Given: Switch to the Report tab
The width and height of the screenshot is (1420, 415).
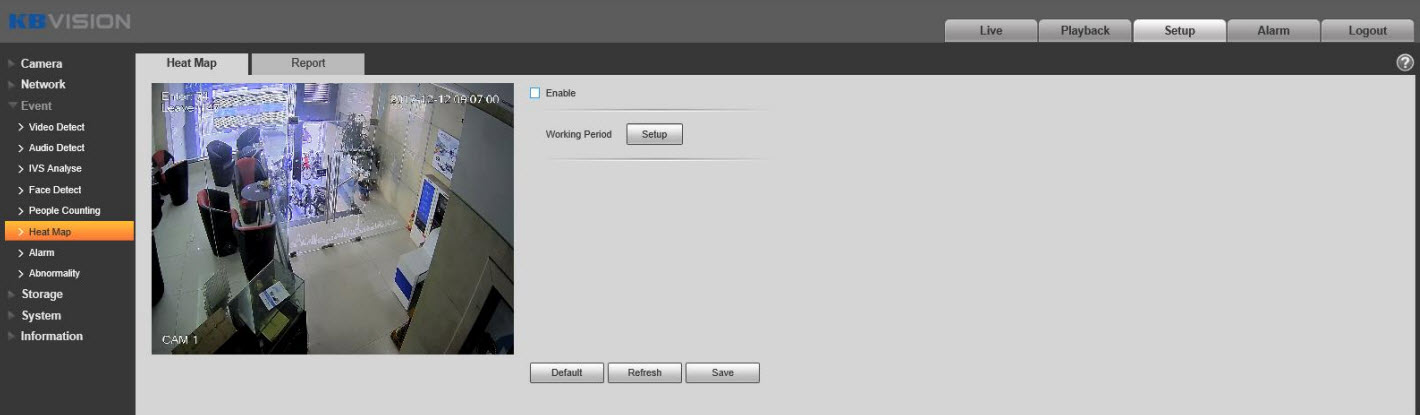Looking at the screenshot, I should (x=308, y=63).
